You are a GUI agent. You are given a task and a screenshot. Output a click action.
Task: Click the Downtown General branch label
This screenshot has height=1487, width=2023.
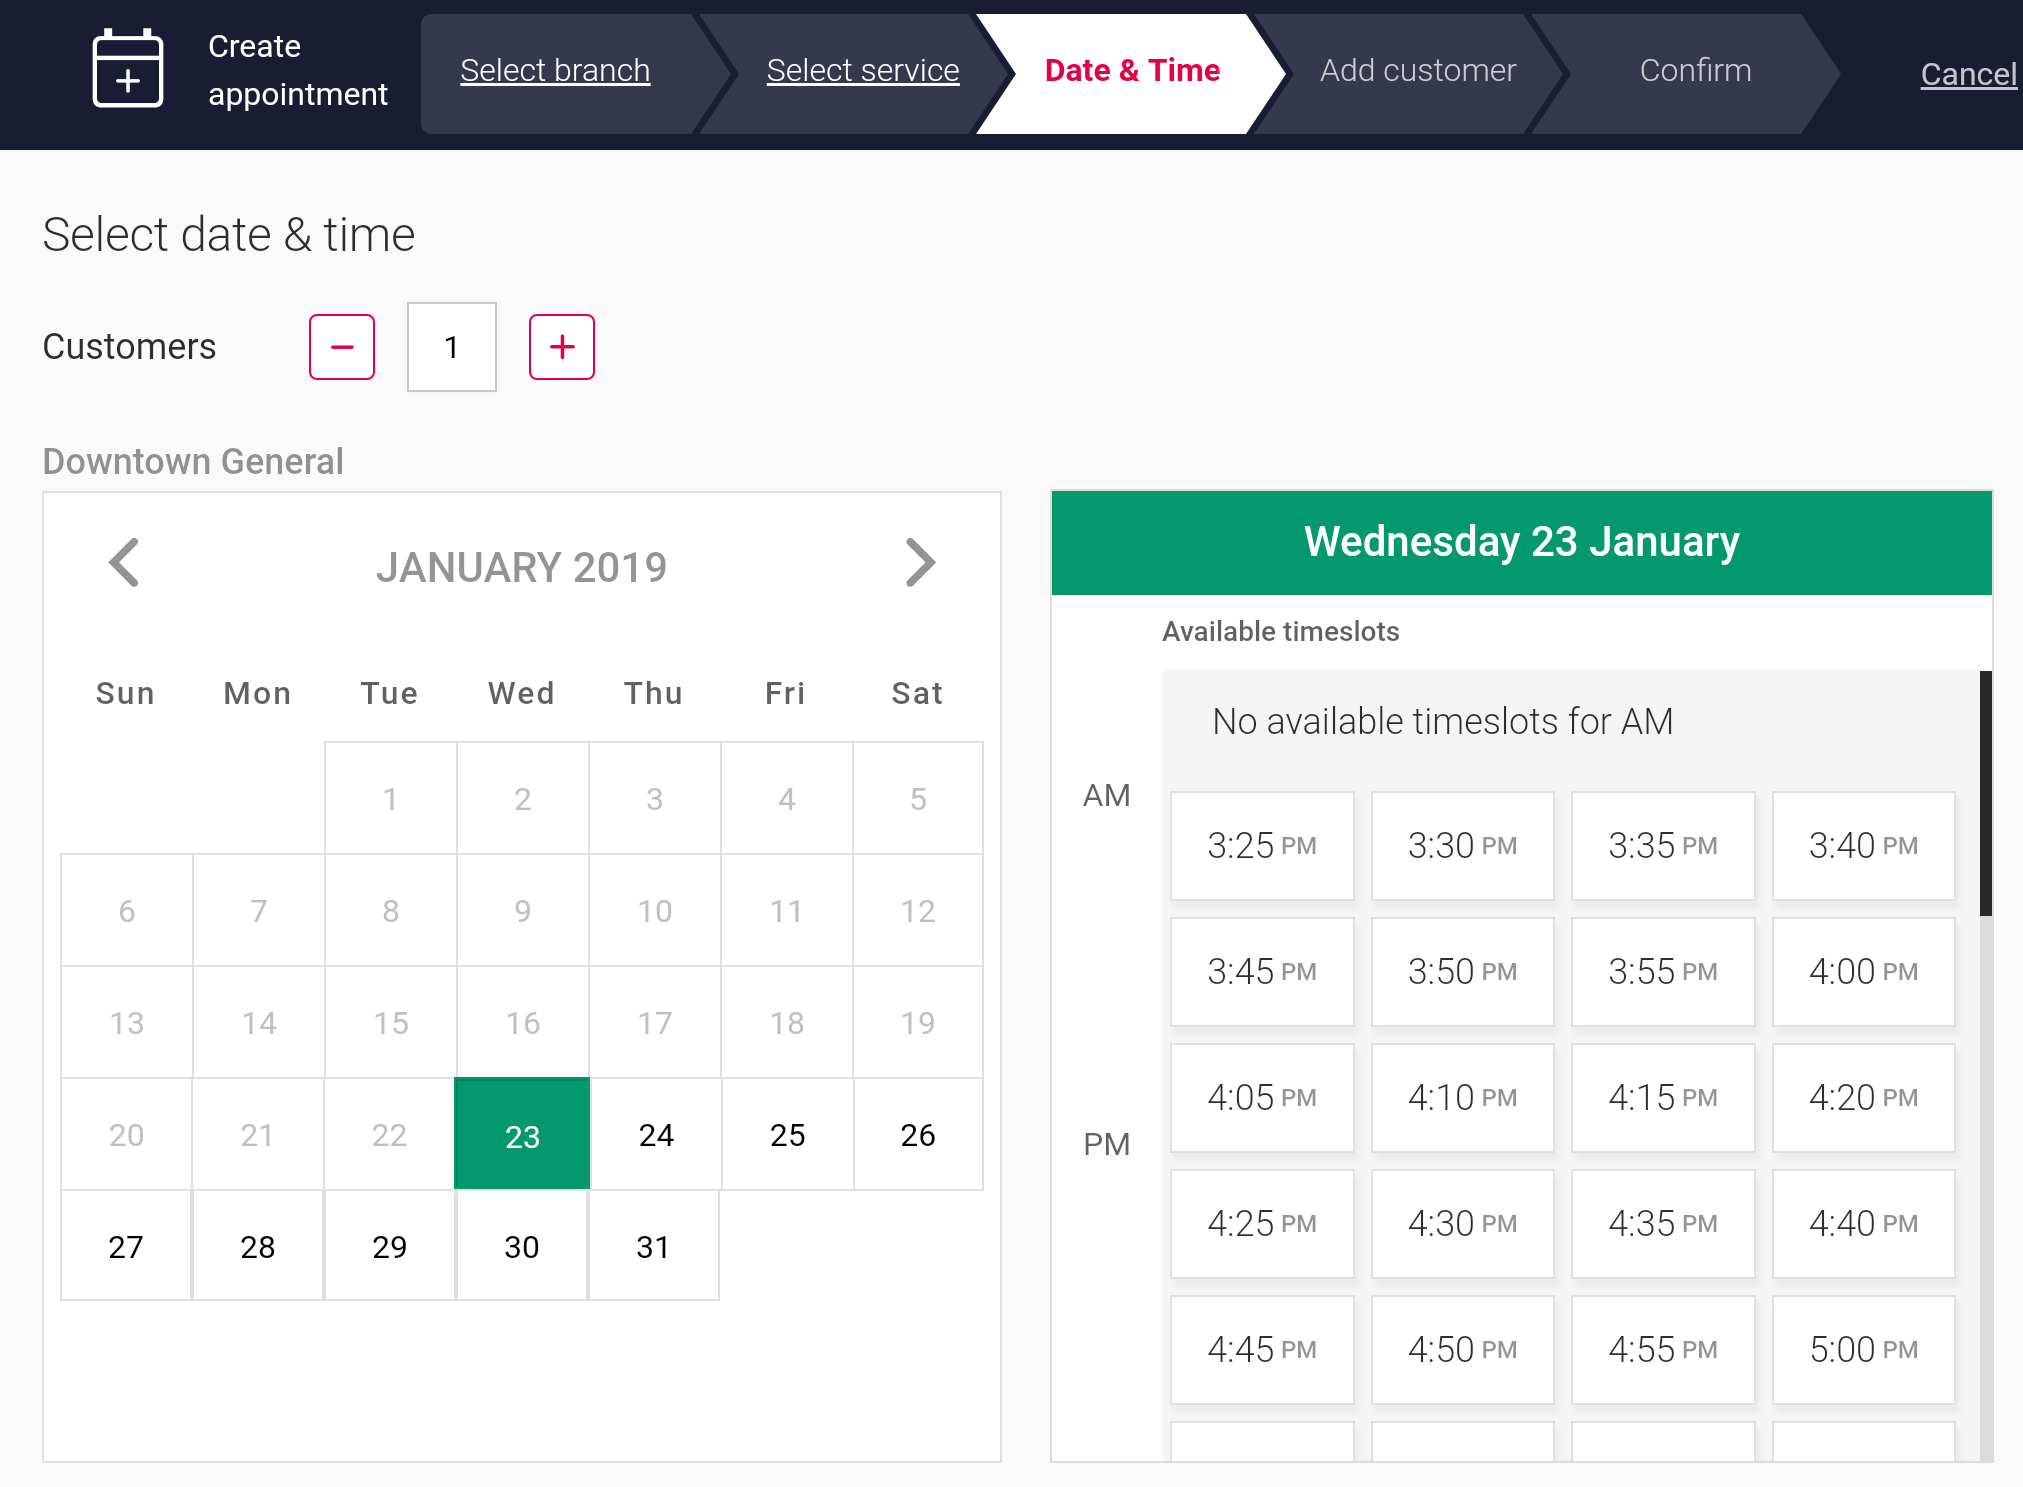193,461
